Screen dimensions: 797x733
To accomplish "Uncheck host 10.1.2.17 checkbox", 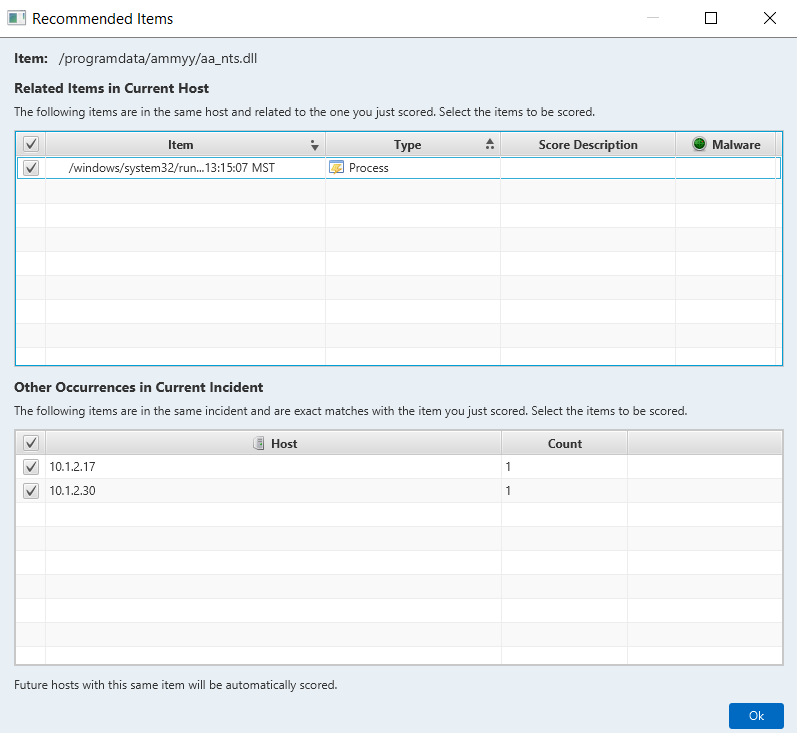I will (31, 467).
